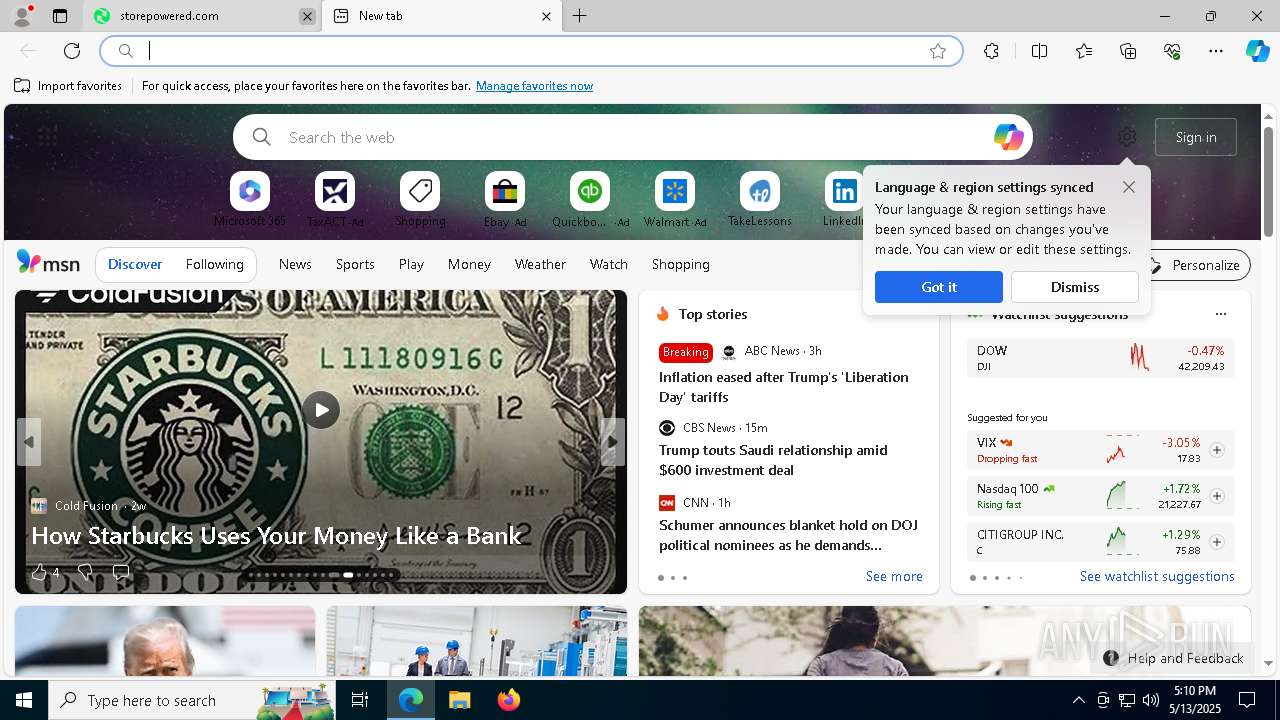Image resolution: width=1280 pixels, height=720 pixels.
Task: Click See watchlist suggestions link
Action: 1157,576
